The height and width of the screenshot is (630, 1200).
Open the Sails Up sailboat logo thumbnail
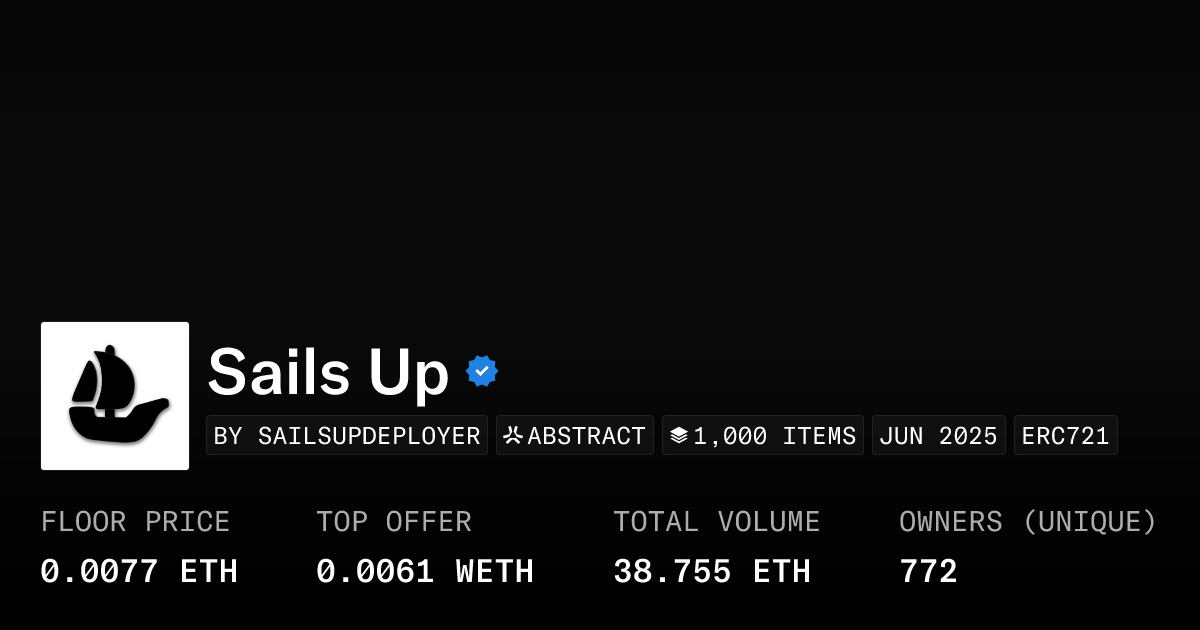pyautogui.click(x=115, y=396)
